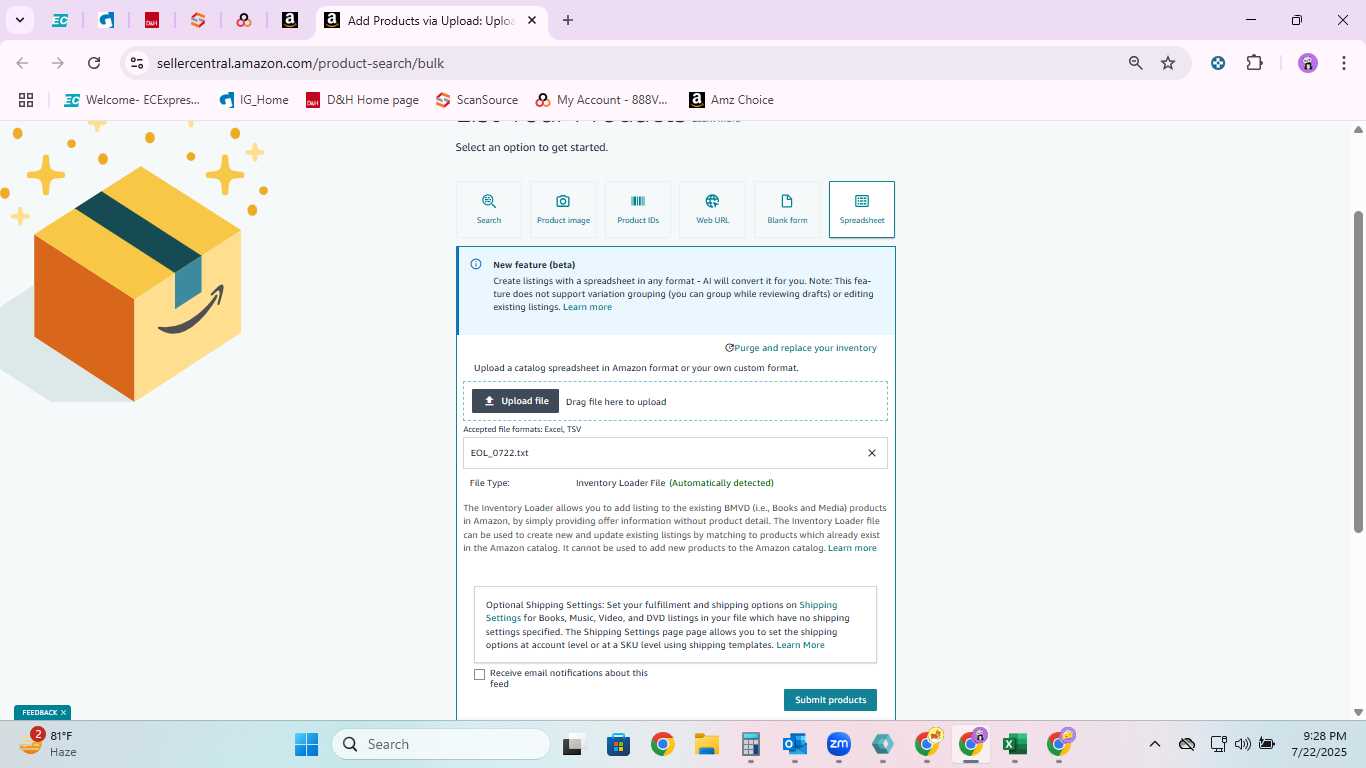Switch to the D&H browser tab

point(152,20)
